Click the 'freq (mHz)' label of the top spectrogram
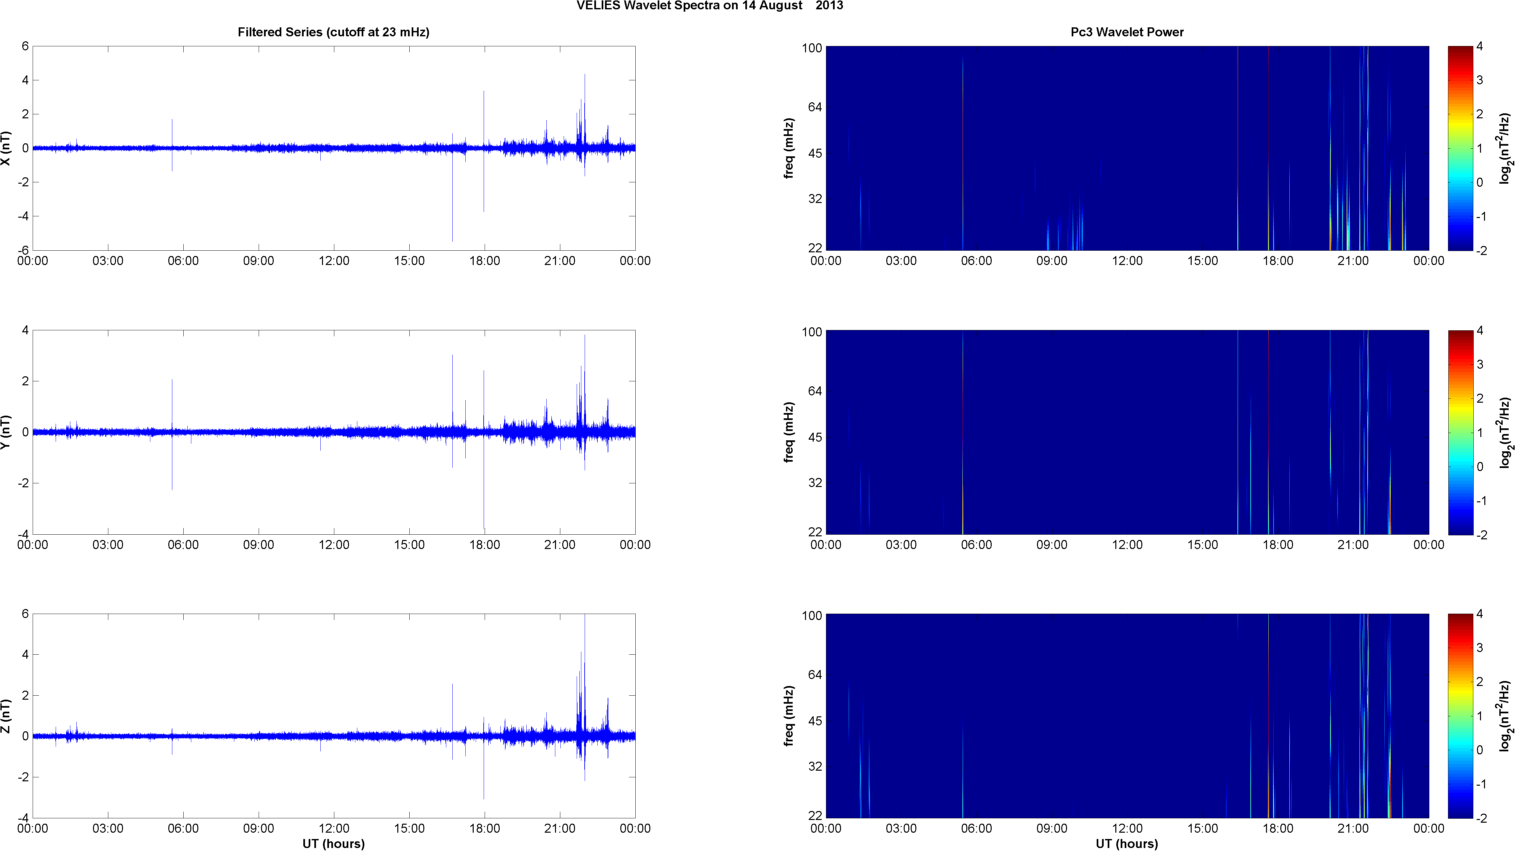1515x851 pixels. [x=789, y=148]
